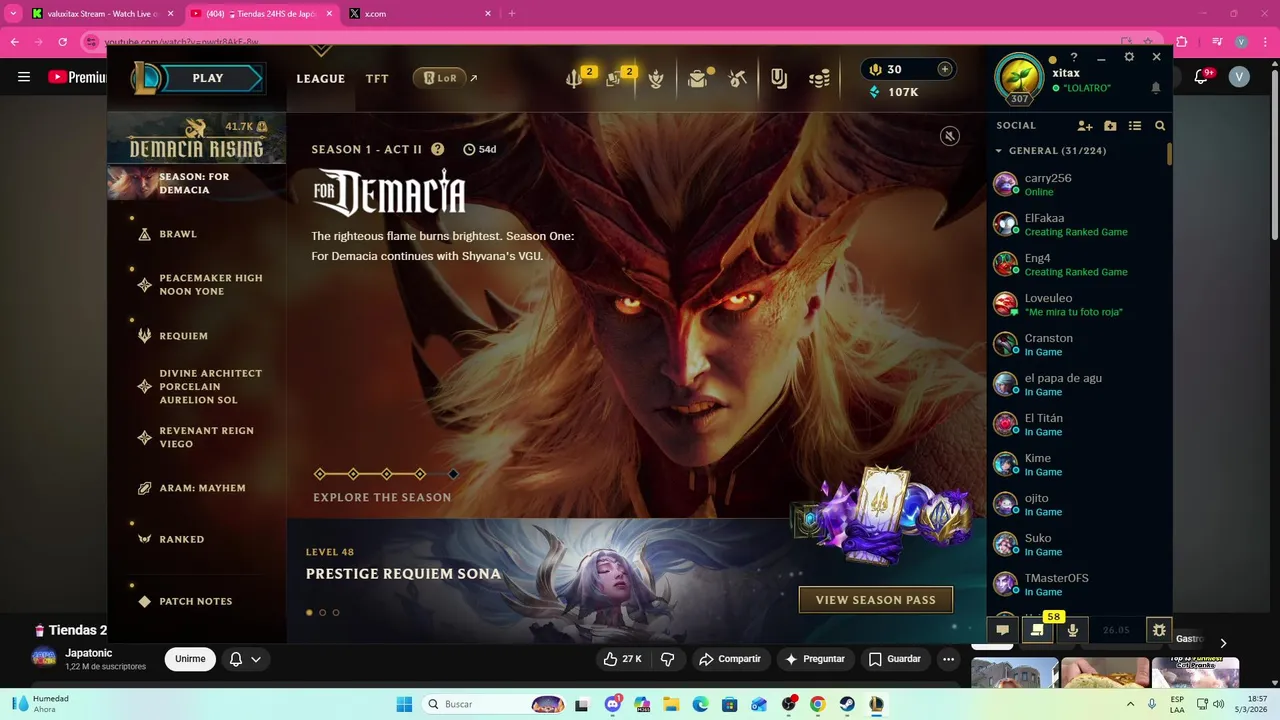Click the YouTube Compartir button
This screenshot has height=720, width=1280.
(x=730, y=659)
